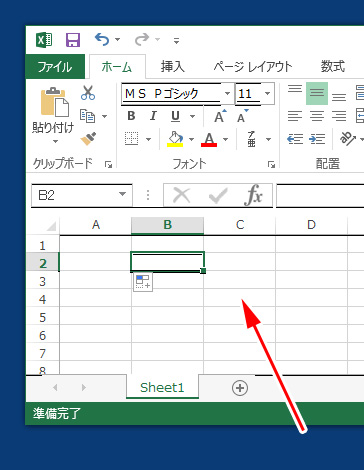Expand the font size dropdown

267,93
